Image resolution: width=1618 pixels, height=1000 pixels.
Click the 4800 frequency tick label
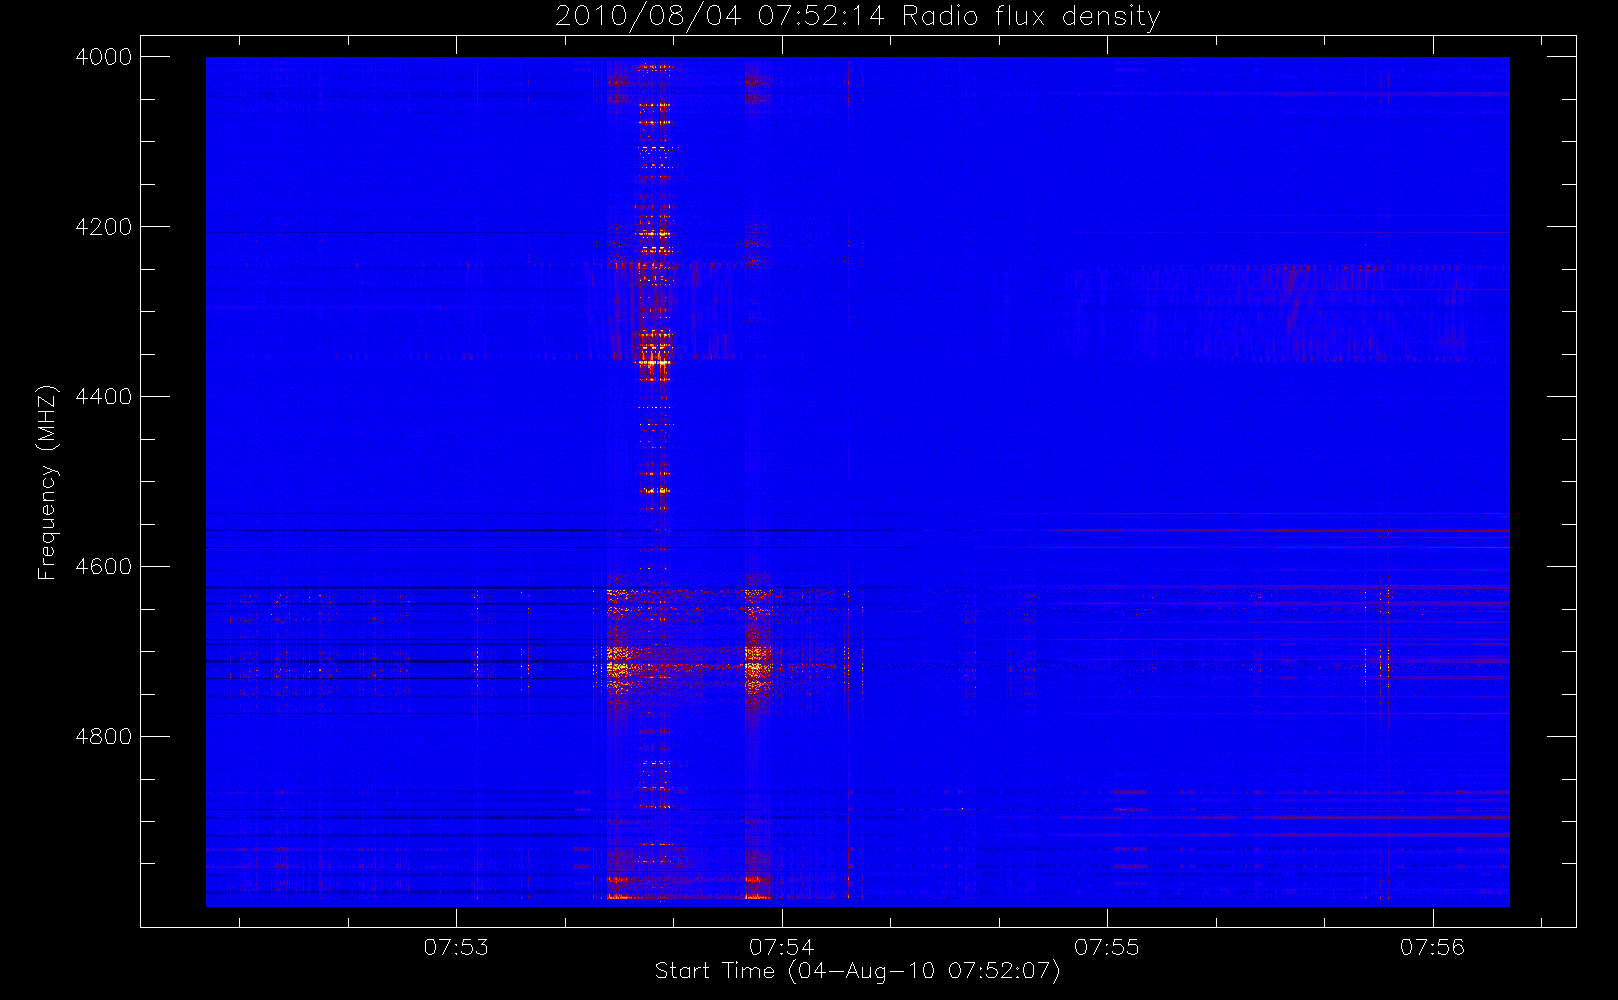coord(104,737)
